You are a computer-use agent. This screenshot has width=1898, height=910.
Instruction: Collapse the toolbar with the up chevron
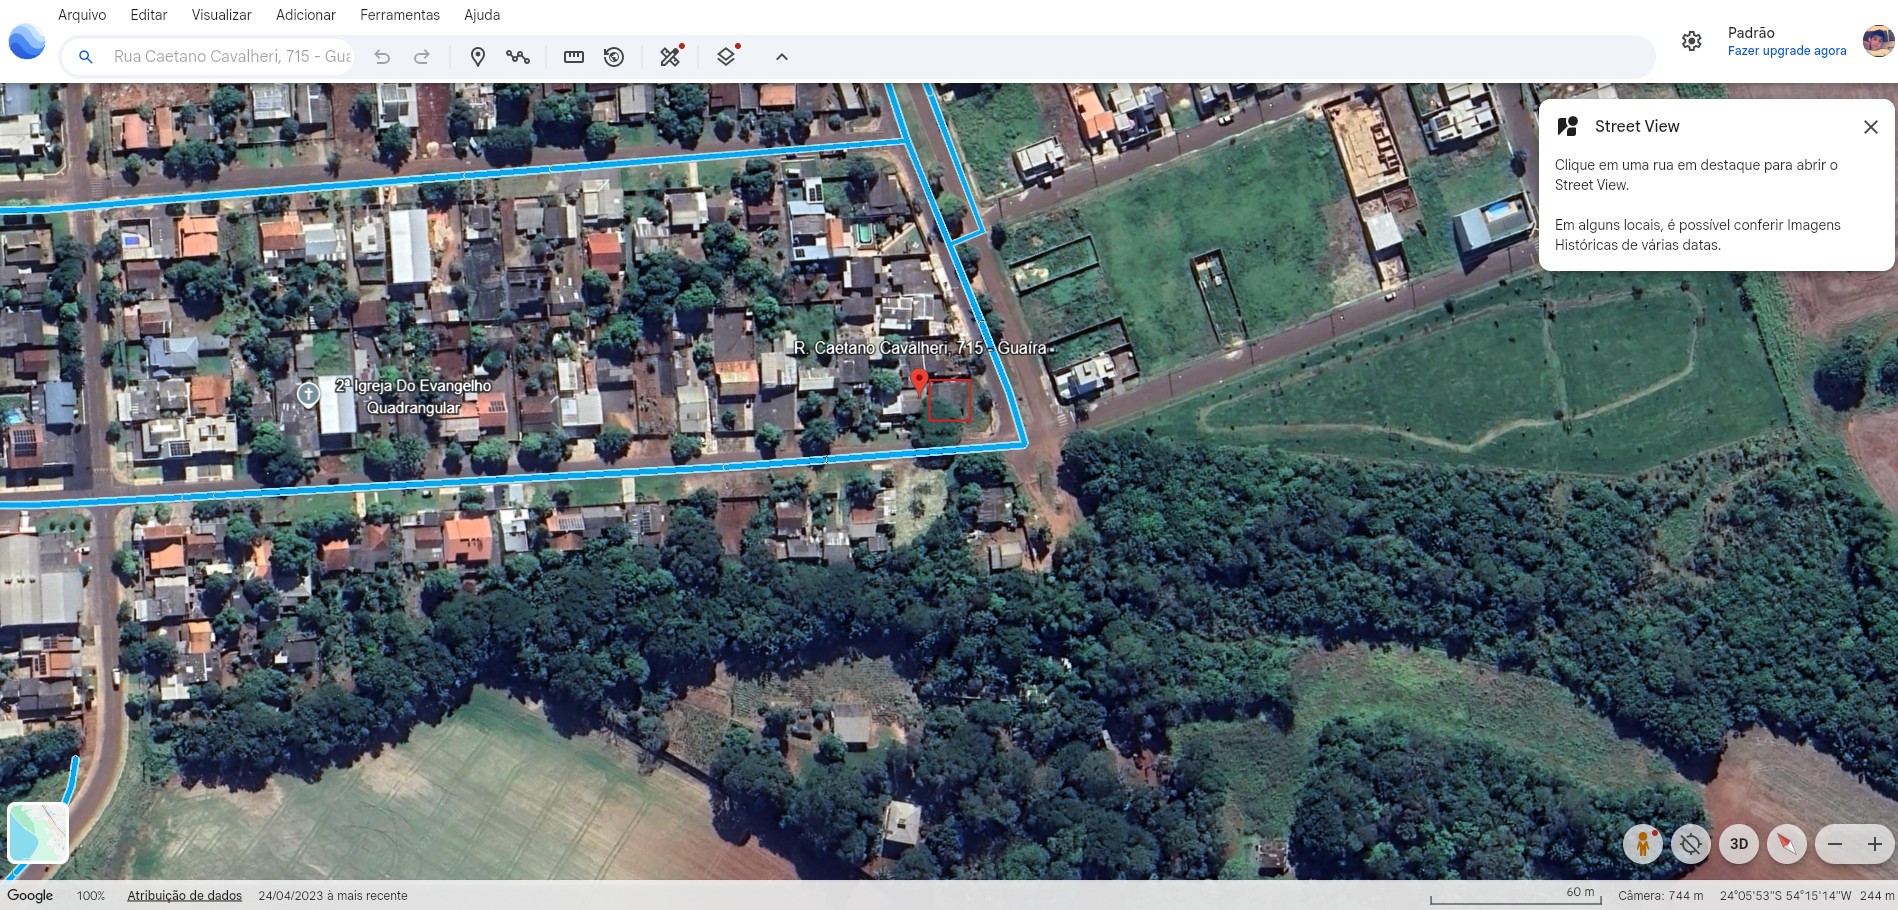tap(782, 57)
